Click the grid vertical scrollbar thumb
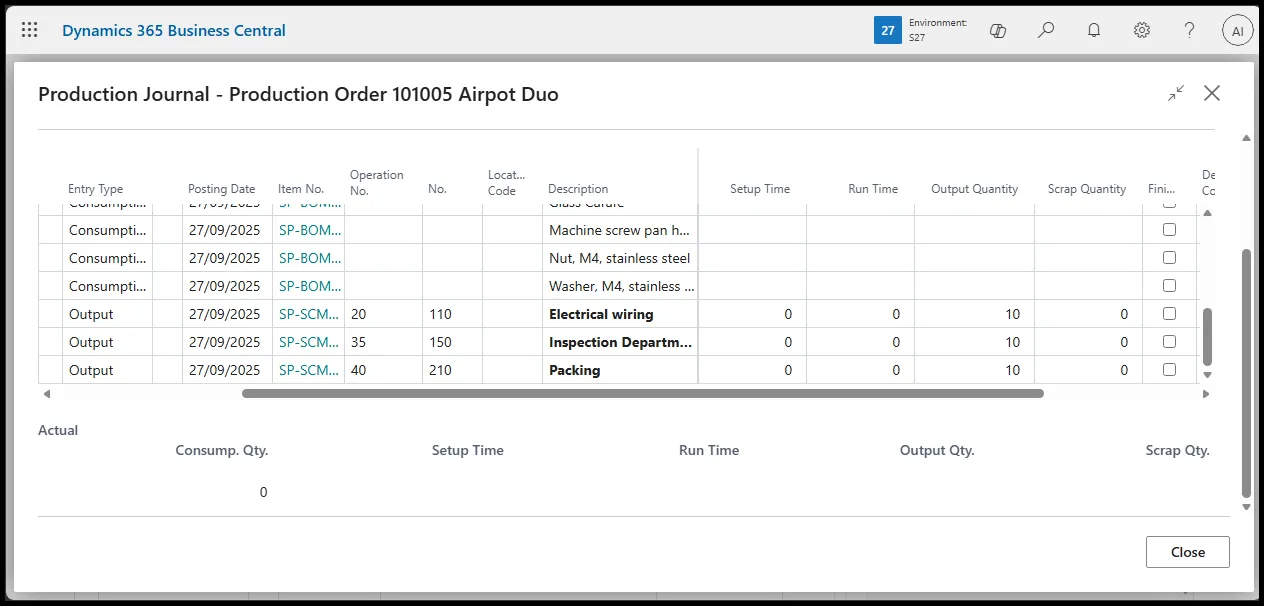The height and width of the screenshot is (606, 1264). (x=1207, y=337)
